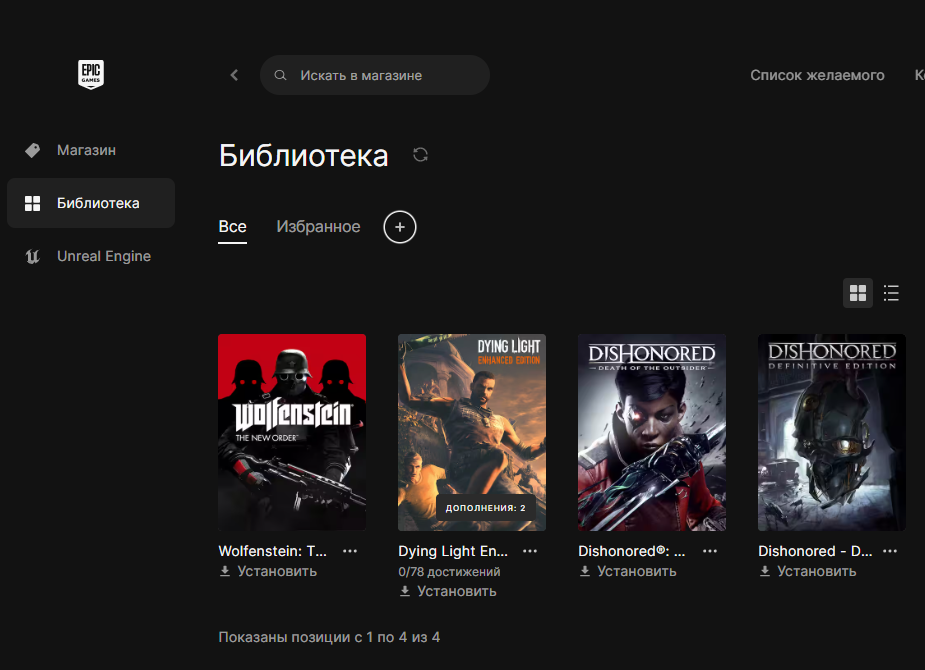Open options menu for Dishonored Death of the Outsider
Screen dimensions: 925x670
click(x=710, y=551)
